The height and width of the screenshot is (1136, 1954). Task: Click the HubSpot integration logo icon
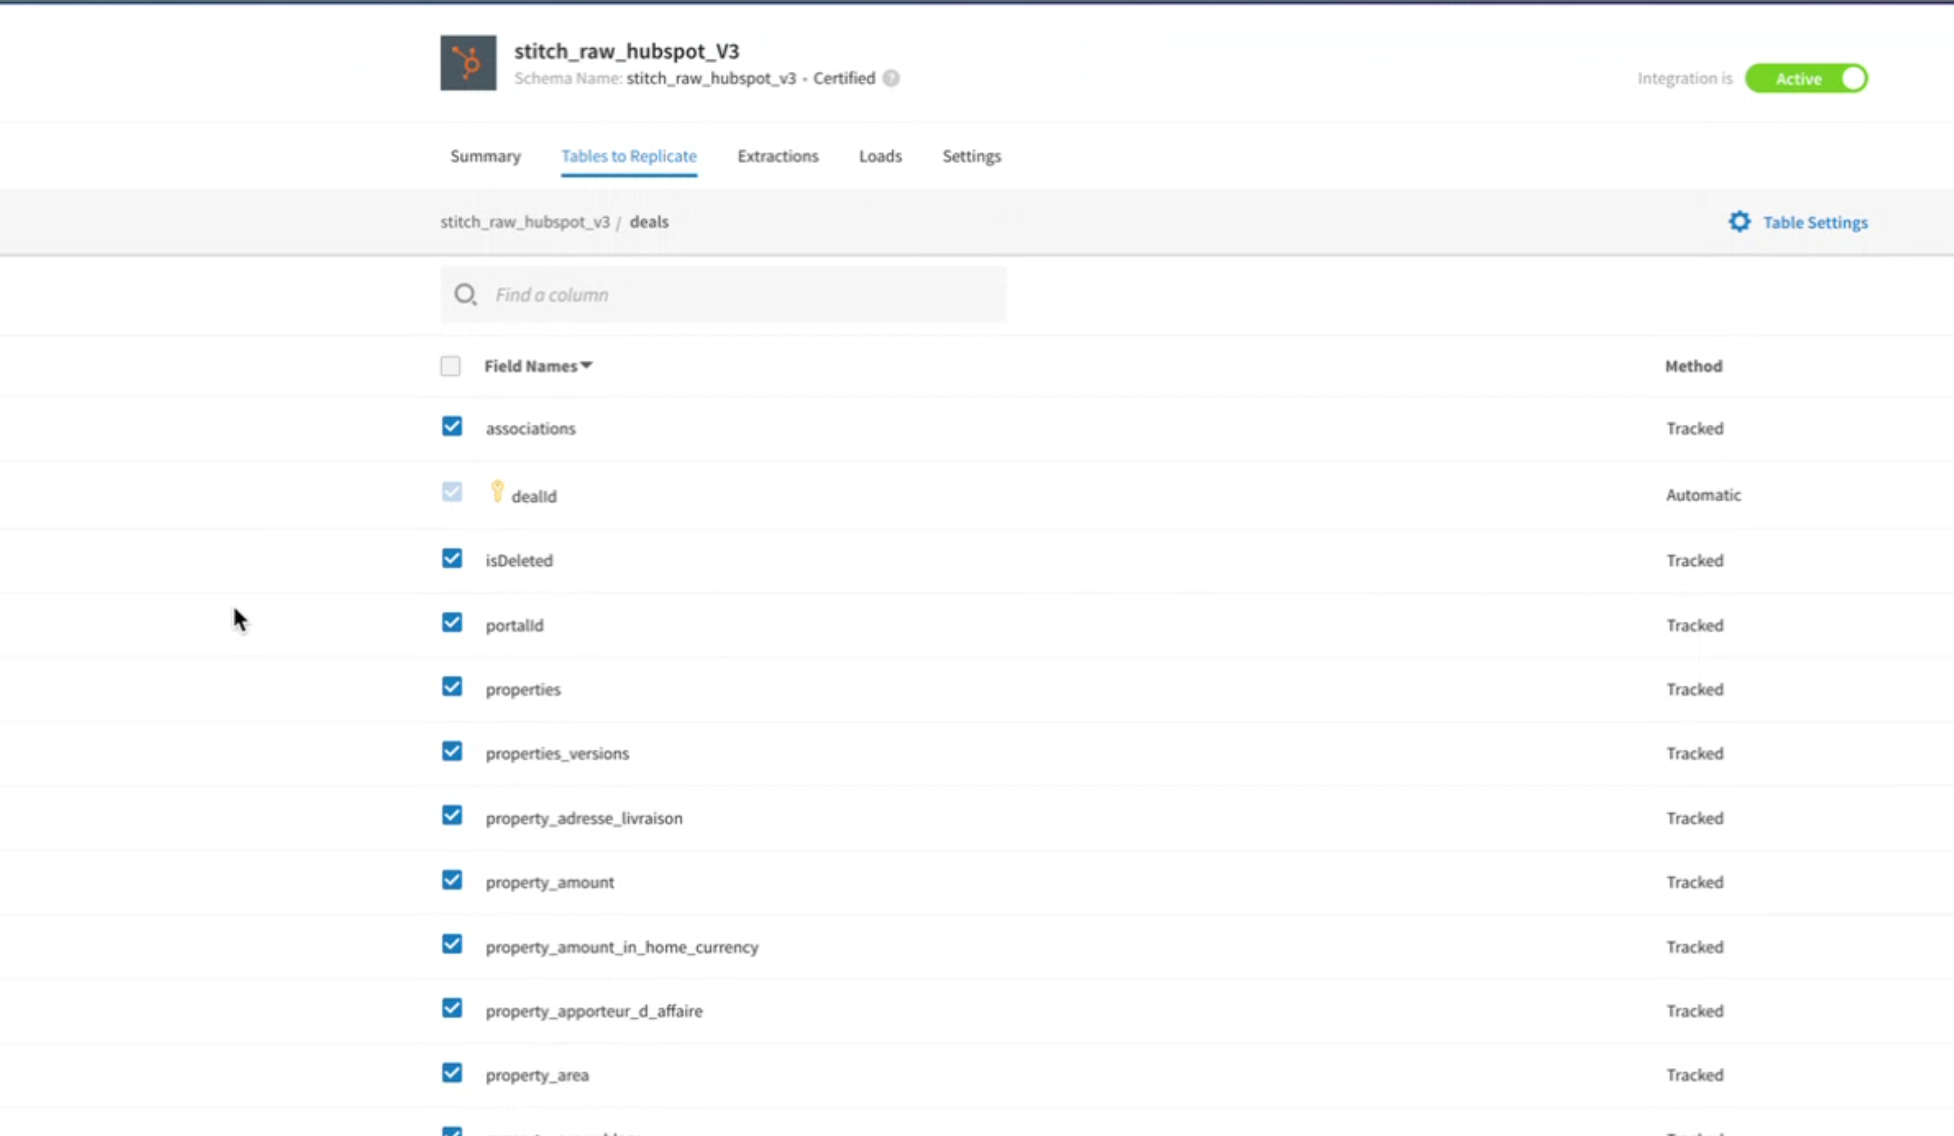coord(468,63)
